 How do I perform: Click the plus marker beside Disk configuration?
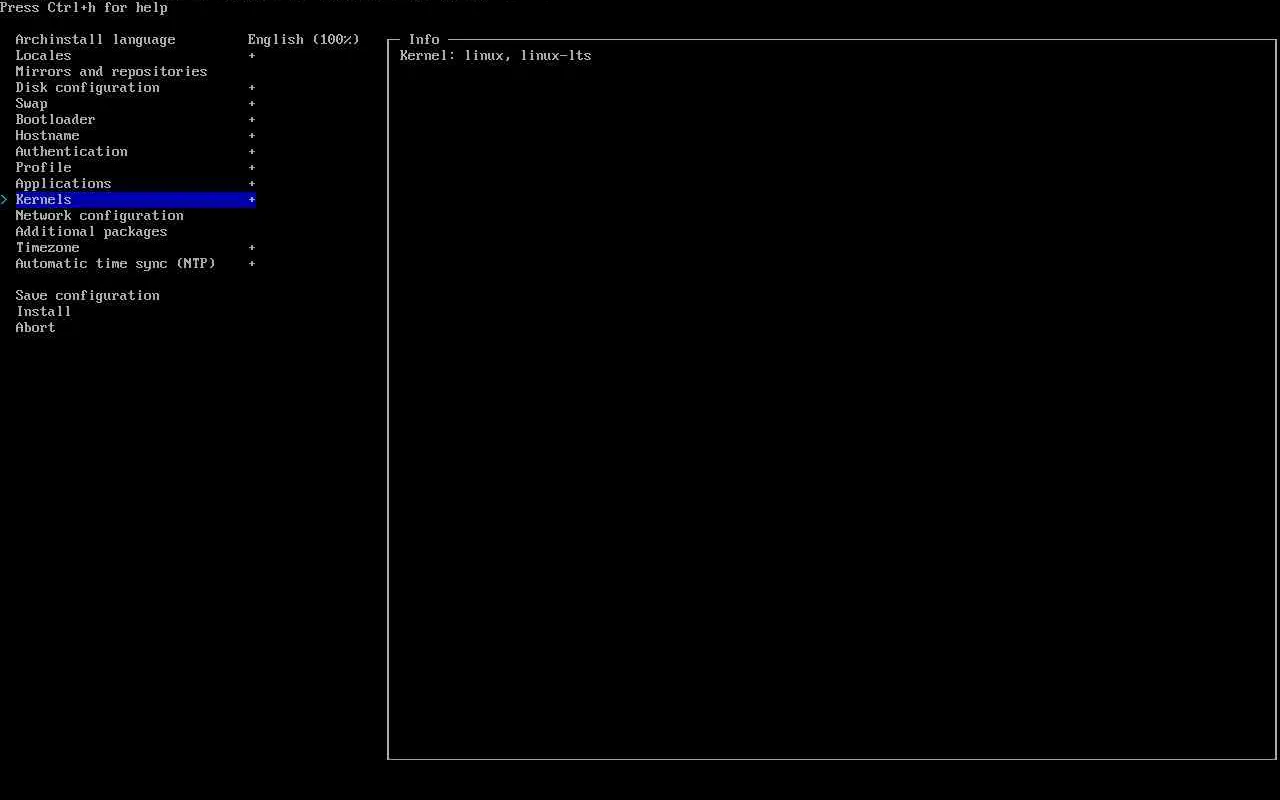coord(251,87)
